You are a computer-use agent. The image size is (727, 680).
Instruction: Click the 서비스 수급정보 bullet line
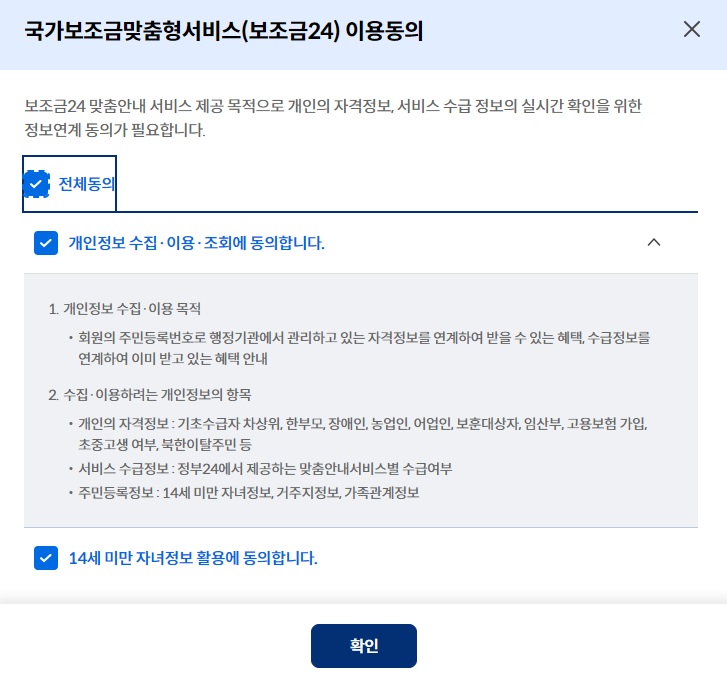click(265, 469)
